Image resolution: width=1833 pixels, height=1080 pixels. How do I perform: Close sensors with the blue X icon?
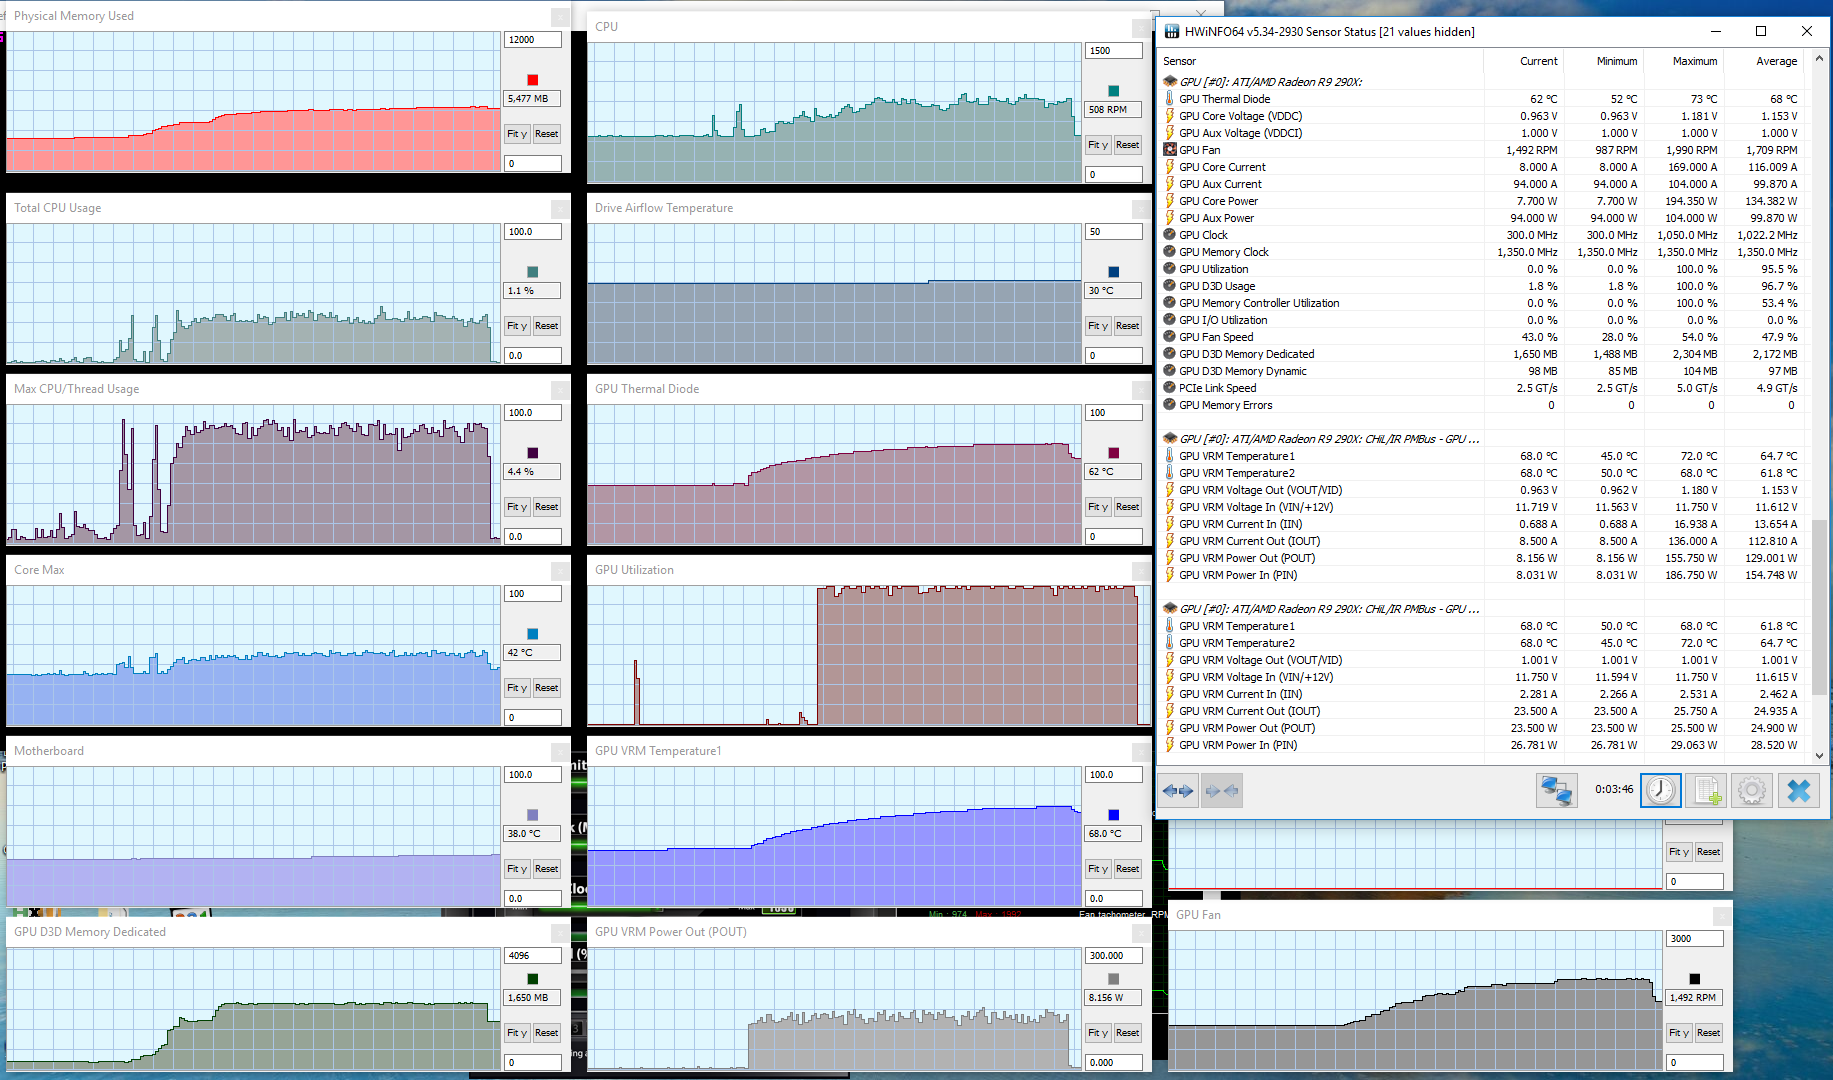[x=1799, y=790]
